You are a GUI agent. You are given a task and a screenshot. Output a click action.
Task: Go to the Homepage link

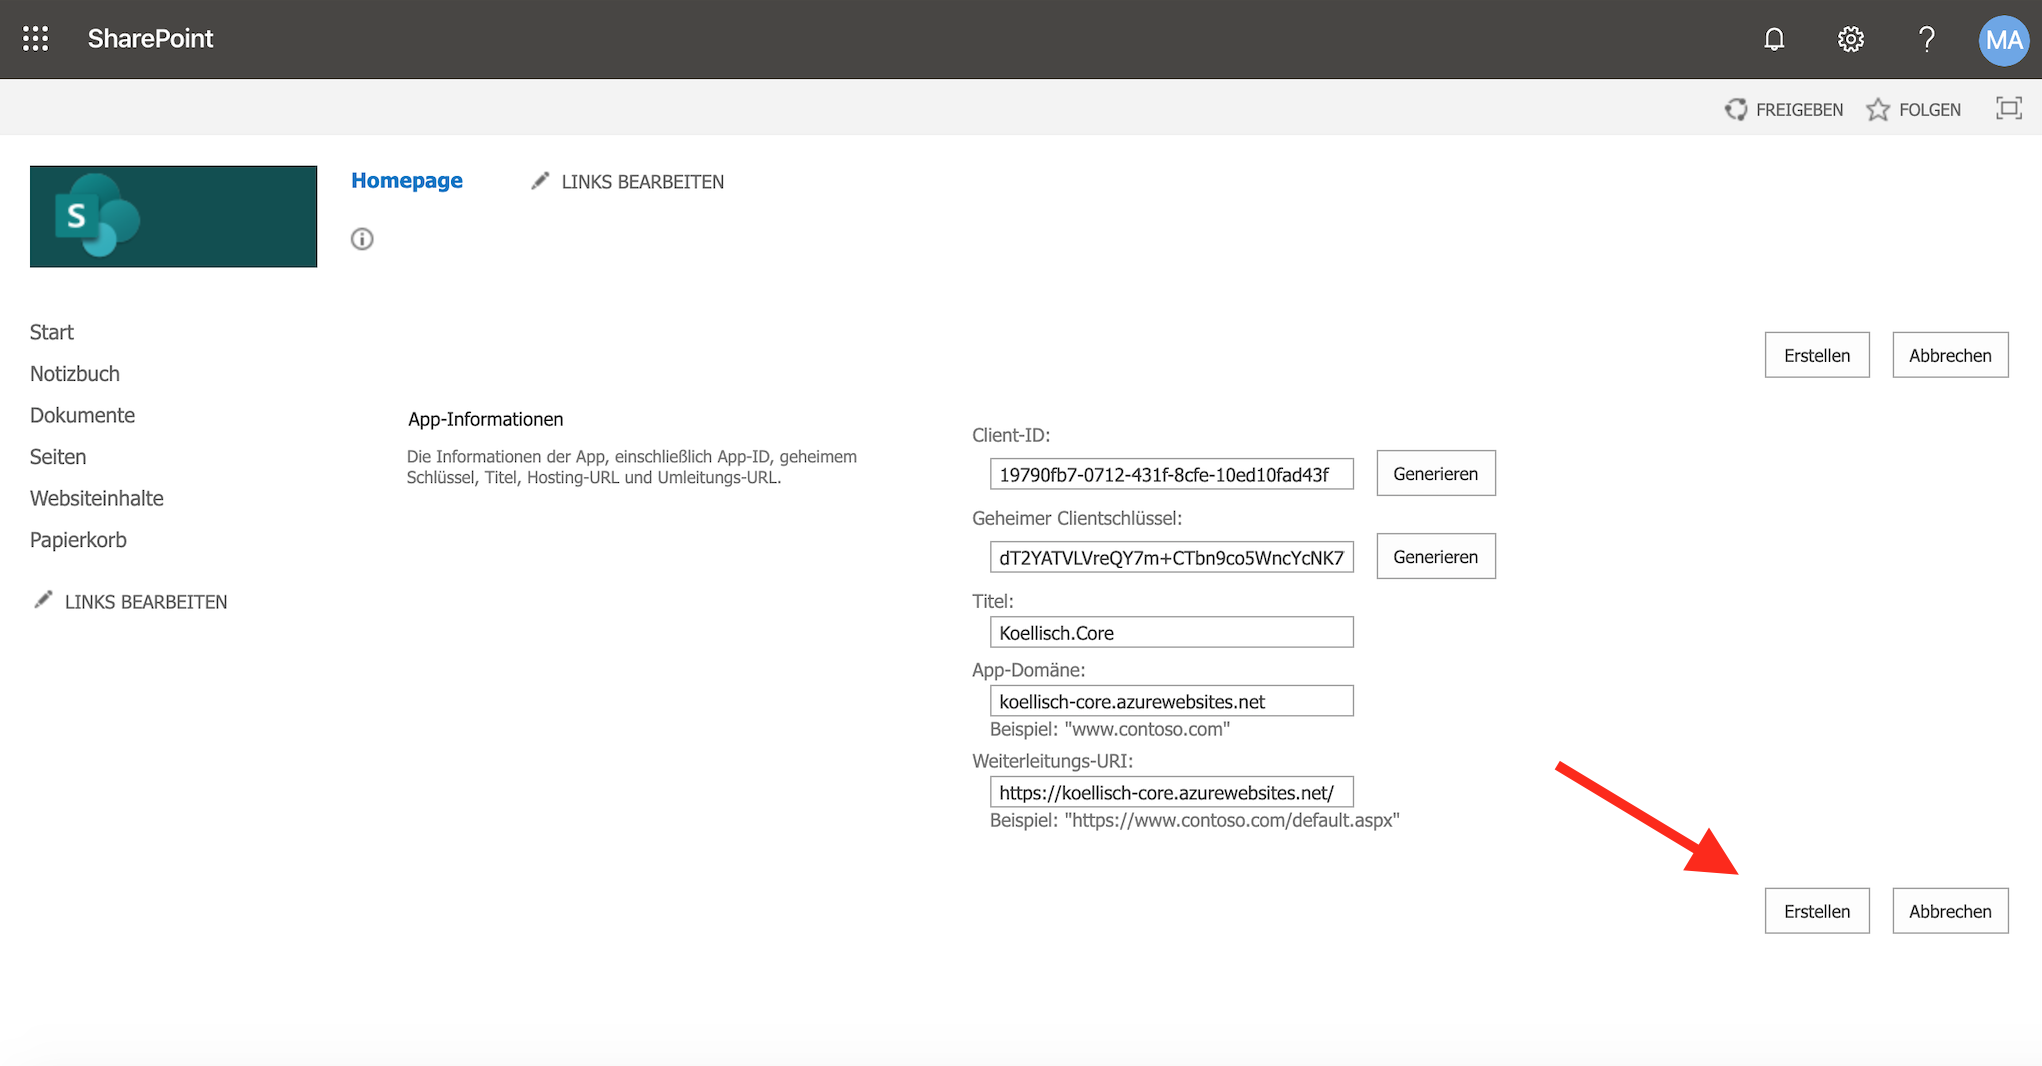[407, 180]
